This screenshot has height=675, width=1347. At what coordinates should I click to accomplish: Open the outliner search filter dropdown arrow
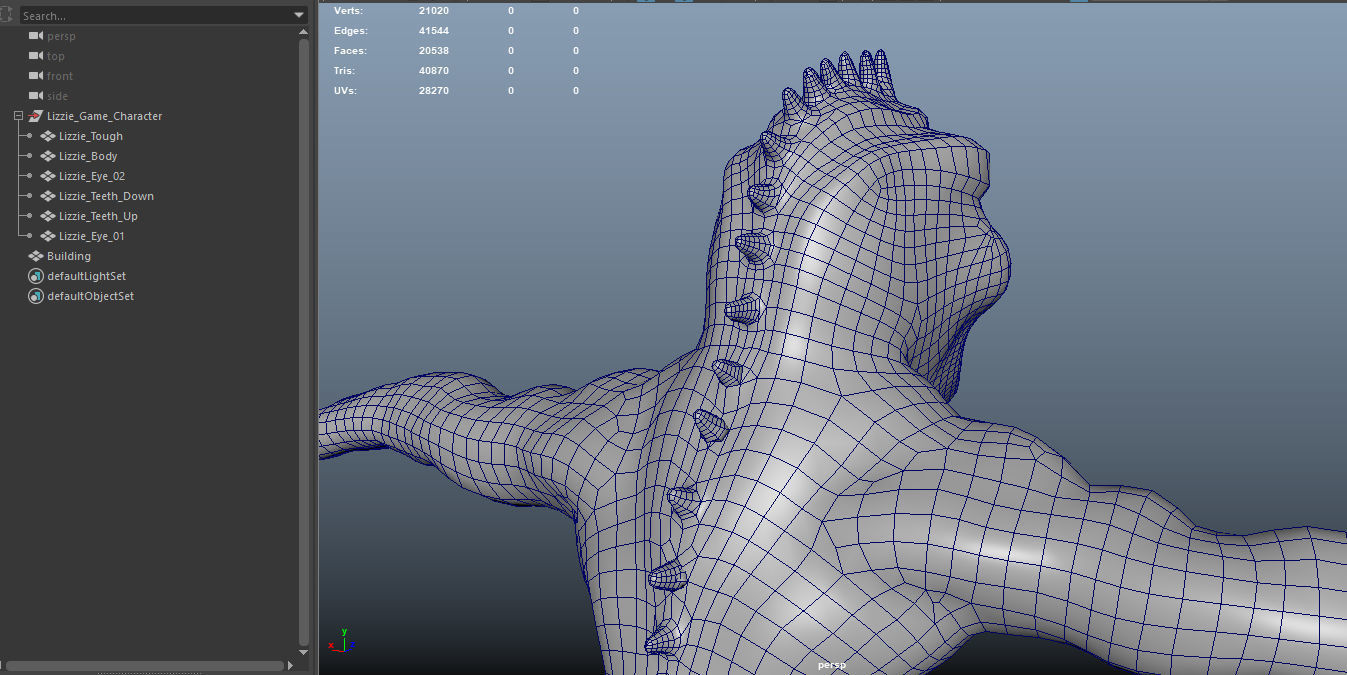[299, 15]
